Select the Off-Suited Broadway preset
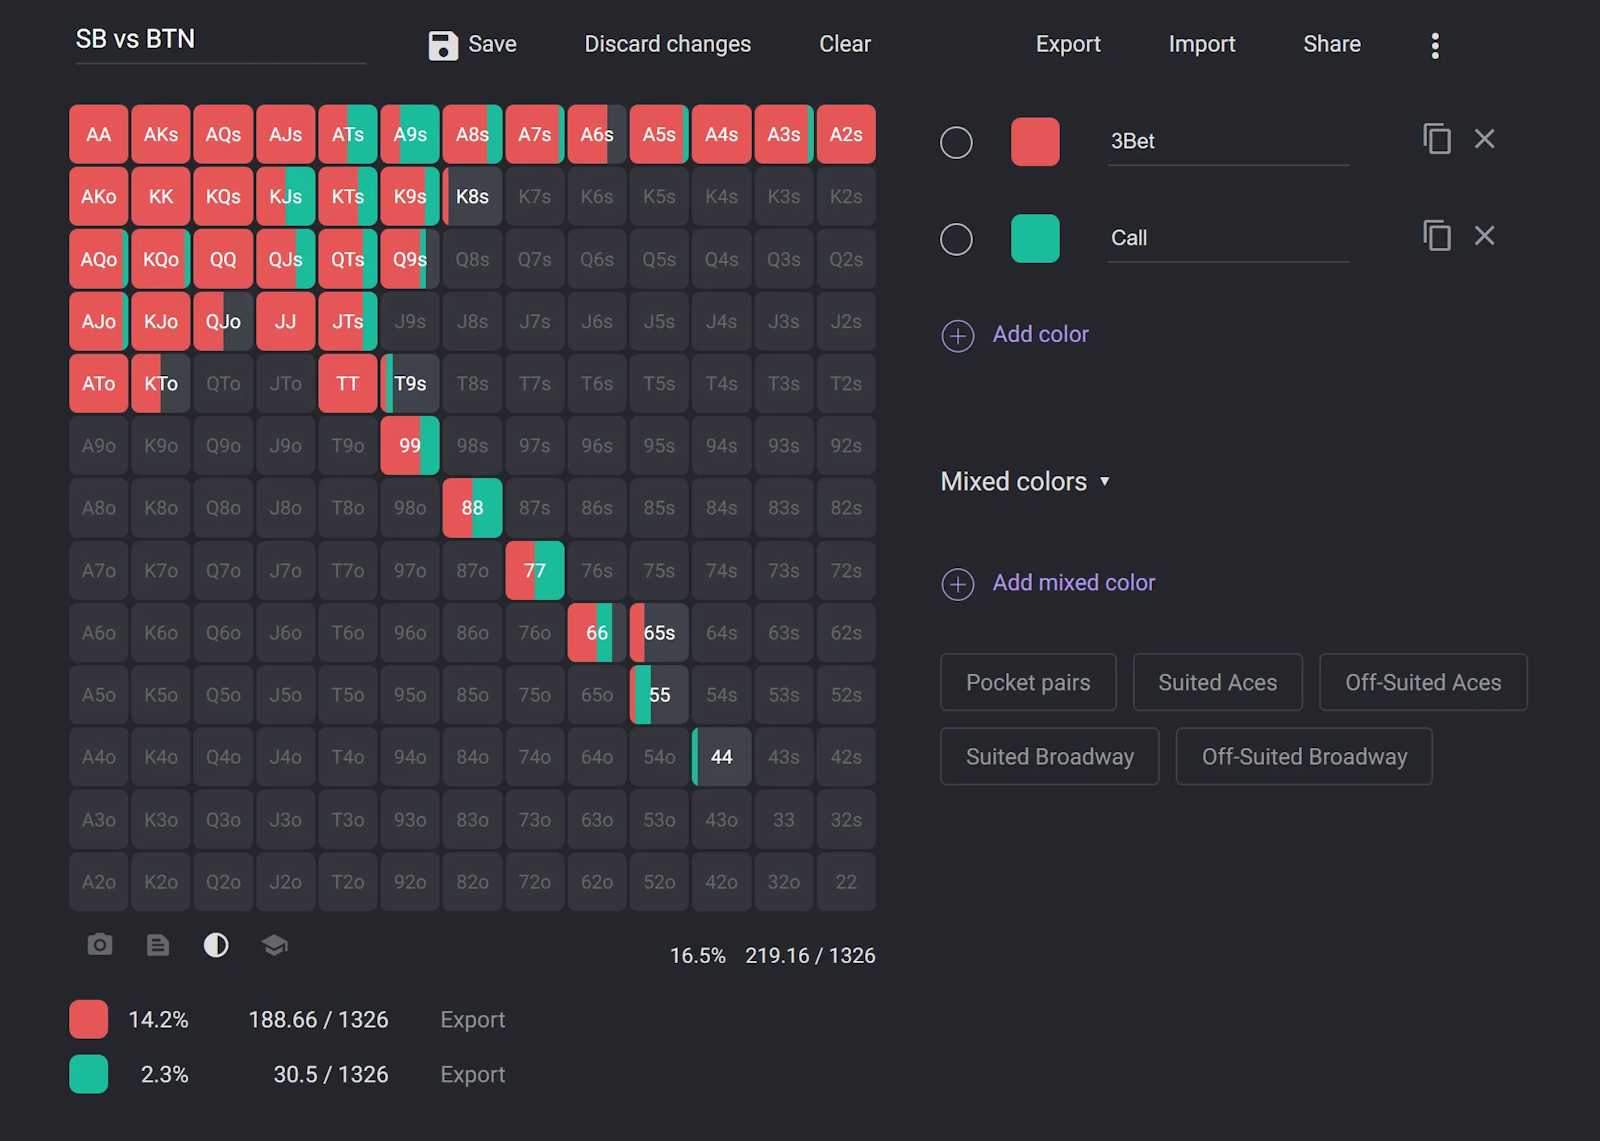The image size is (1600, 1141). 1303,757
